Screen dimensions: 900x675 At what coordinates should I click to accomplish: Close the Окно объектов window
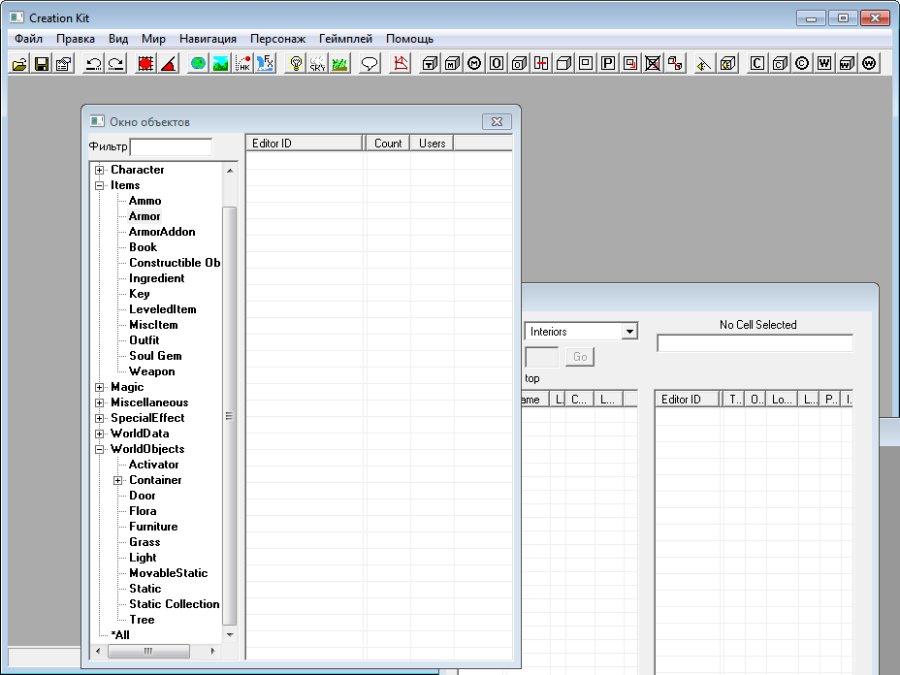[497, 122]
